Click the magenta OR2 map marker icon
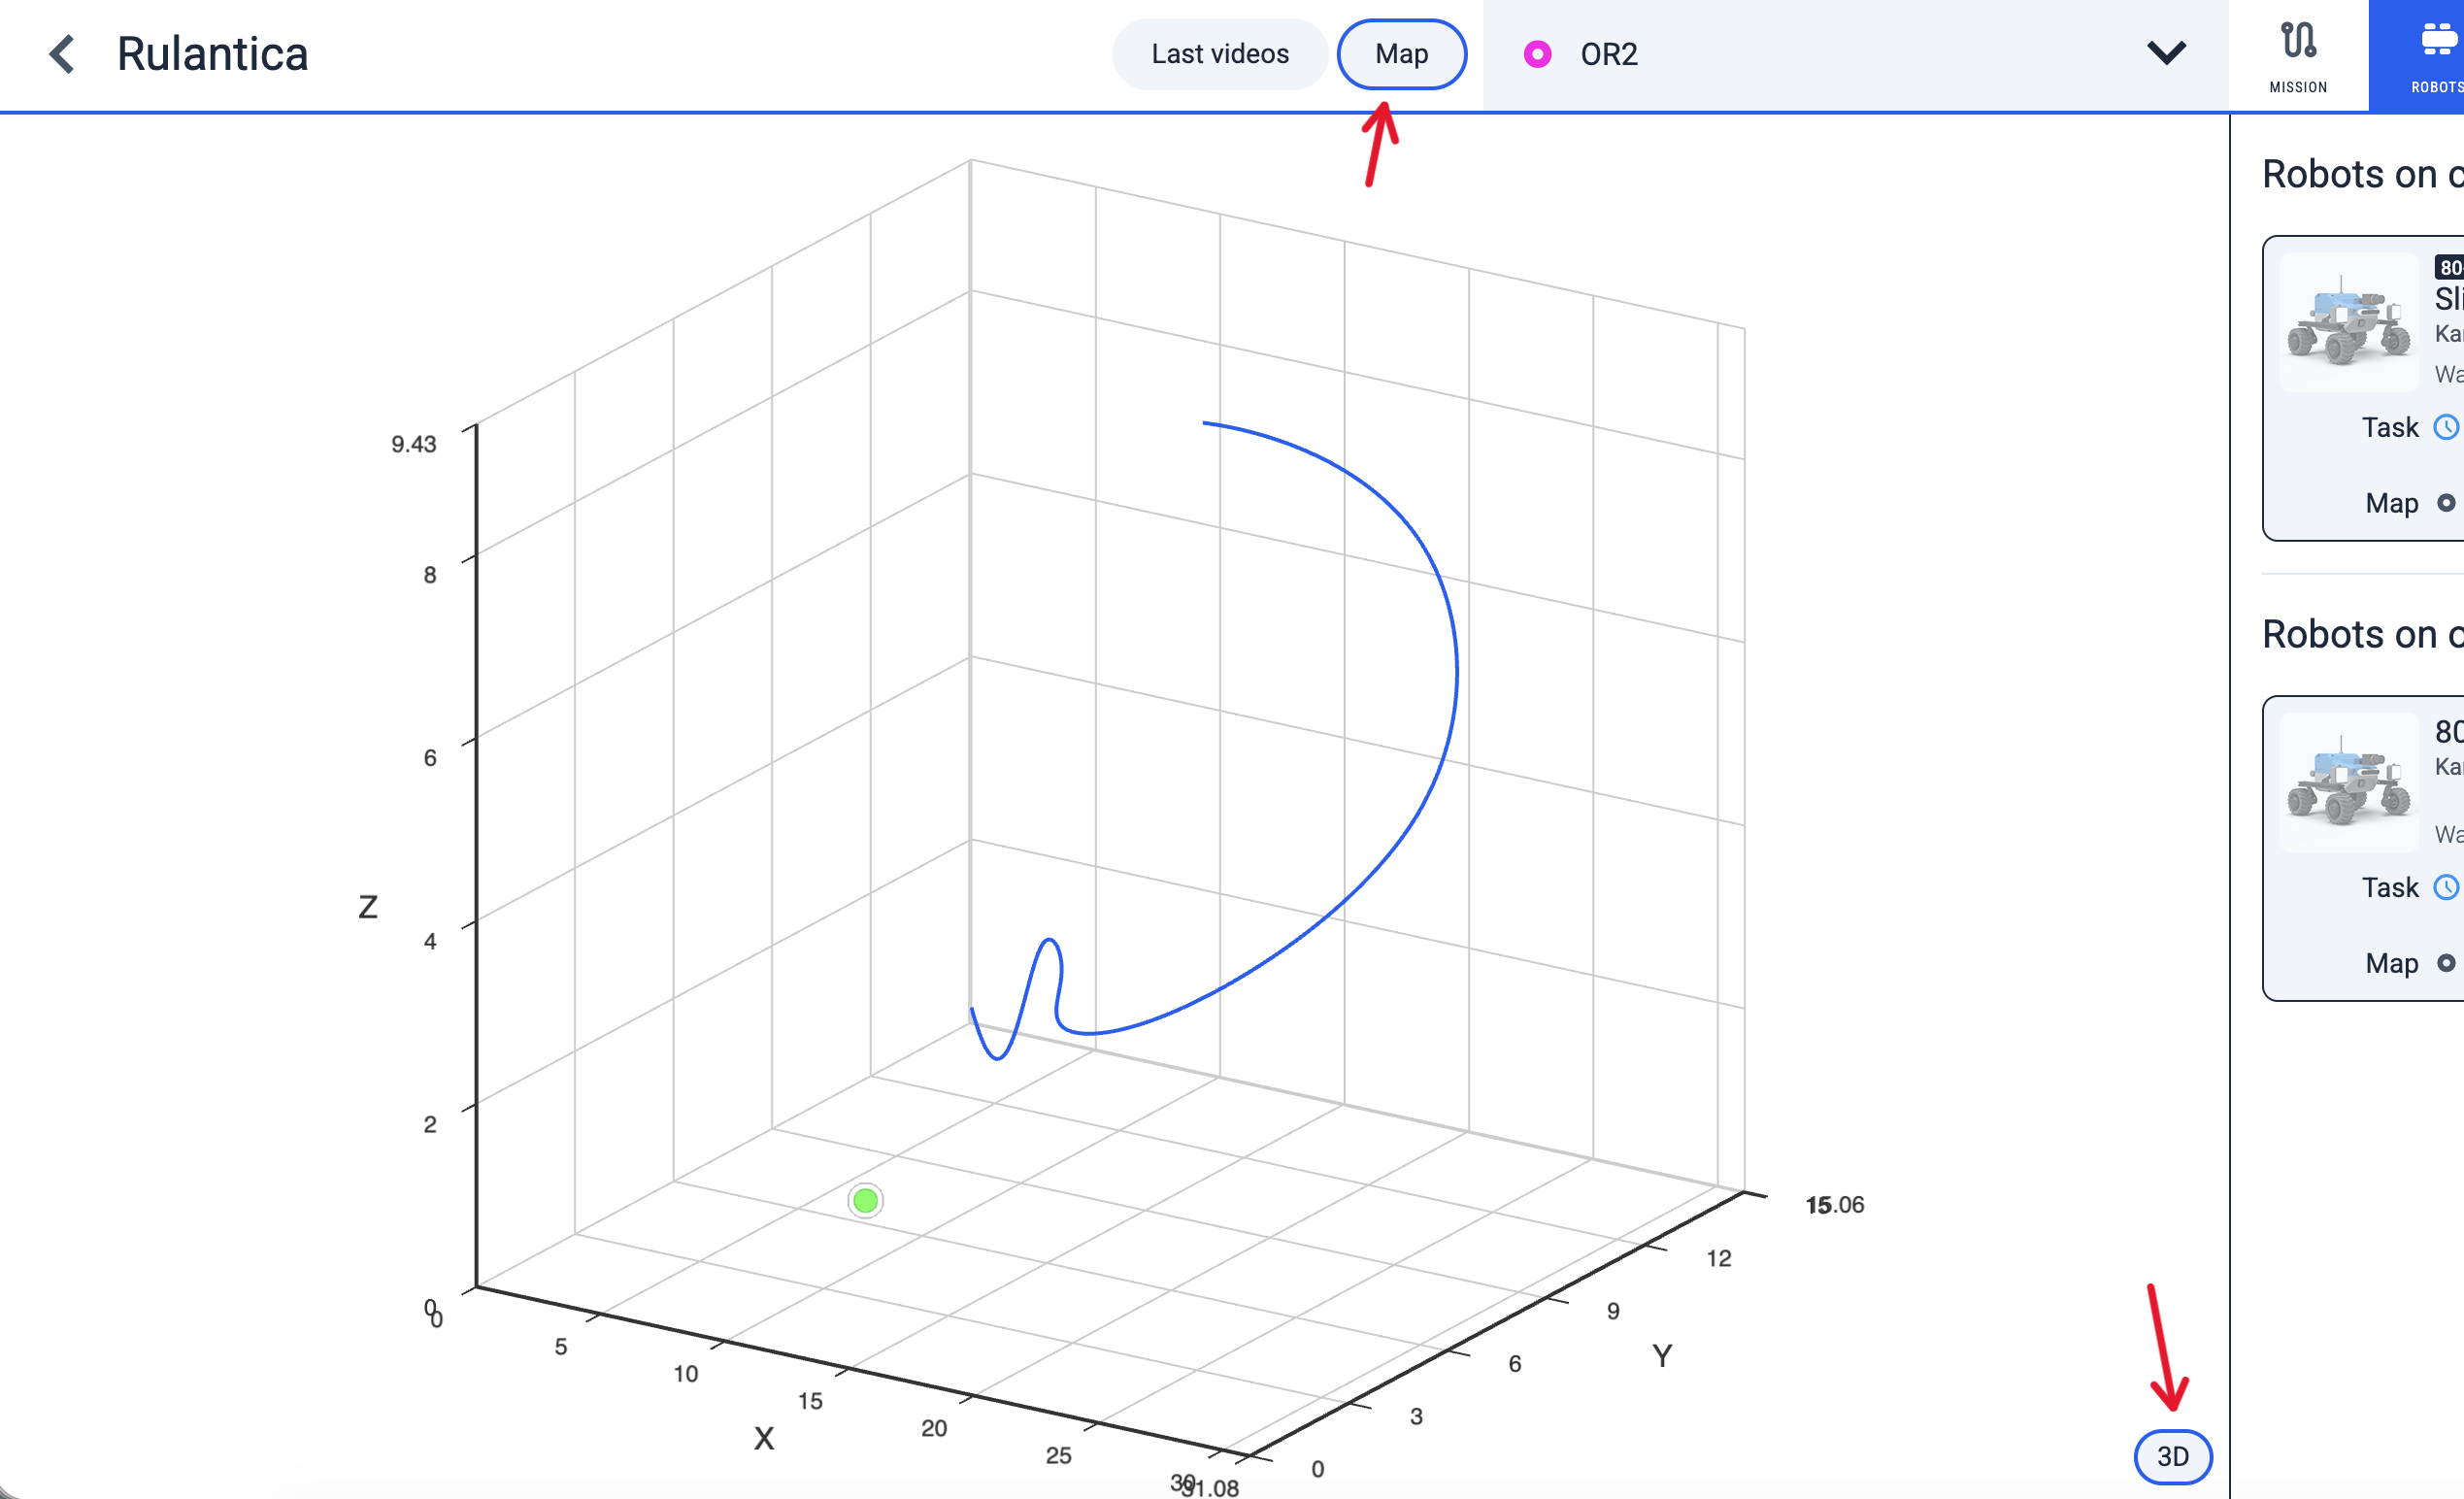 pos(1537,54)
